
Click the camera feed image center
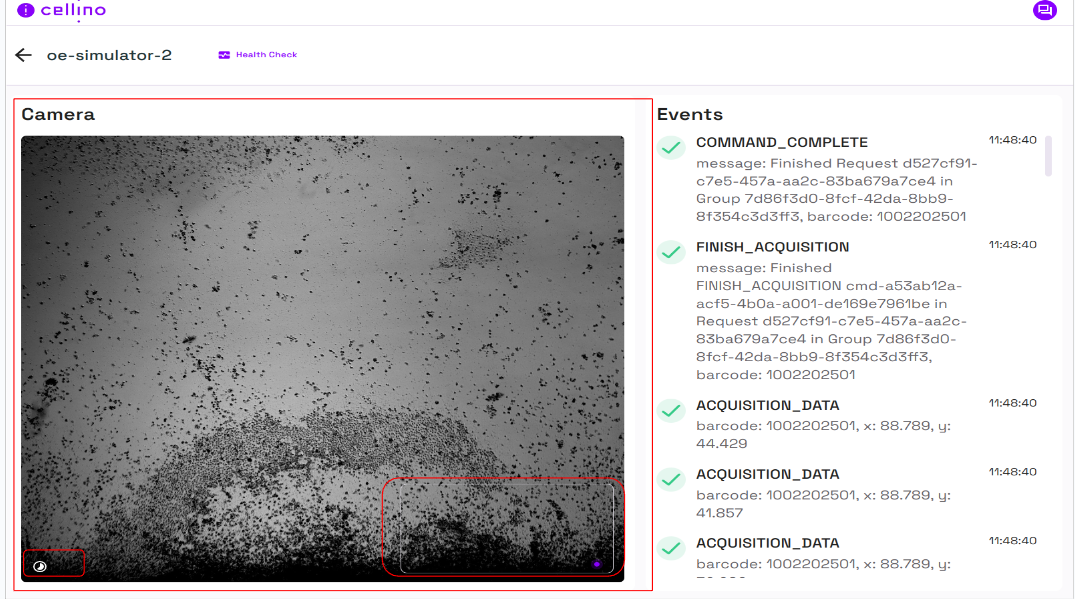(322, 358)
